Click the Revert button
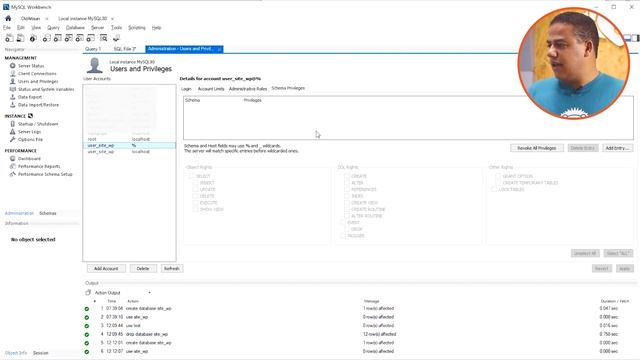This screenshot has height=360, width=640. click(x=602, y=269)
